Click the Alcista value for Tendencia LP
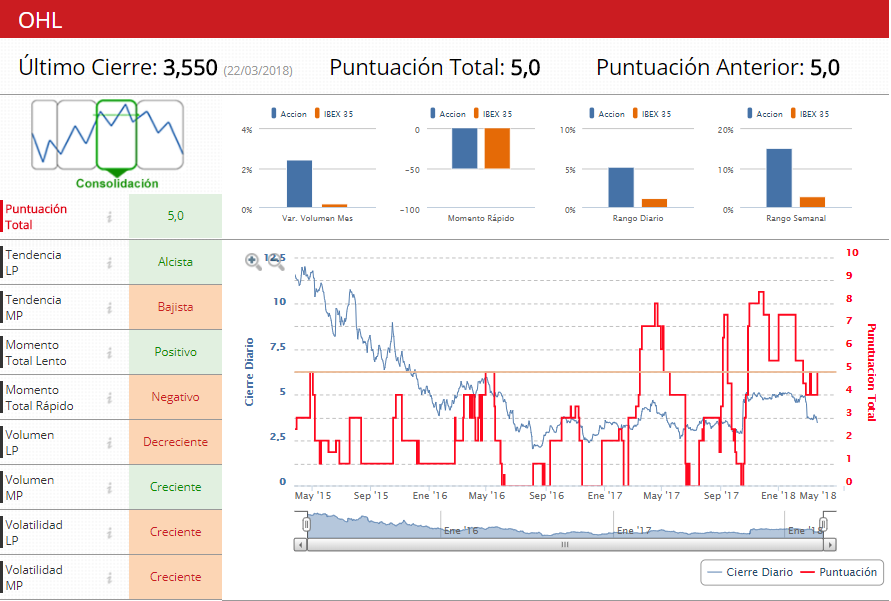This screenshot has width=891, height=601. click(x=175, y=262)
